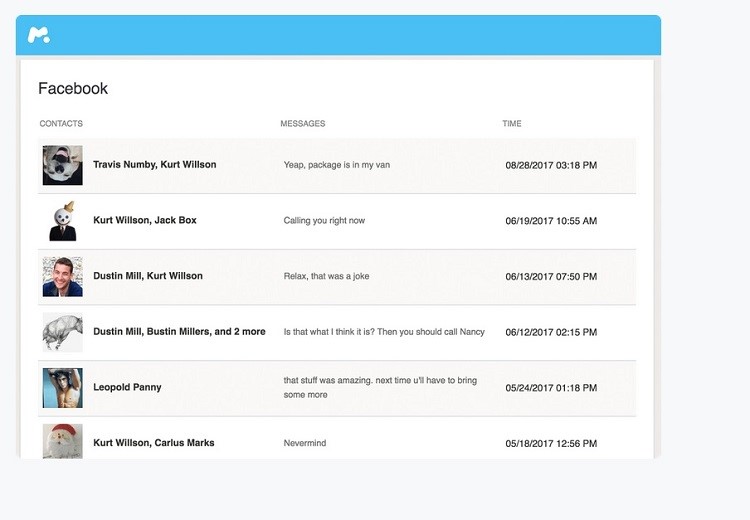
Task: Click the Facebook page heading
Action: (73, 89)
